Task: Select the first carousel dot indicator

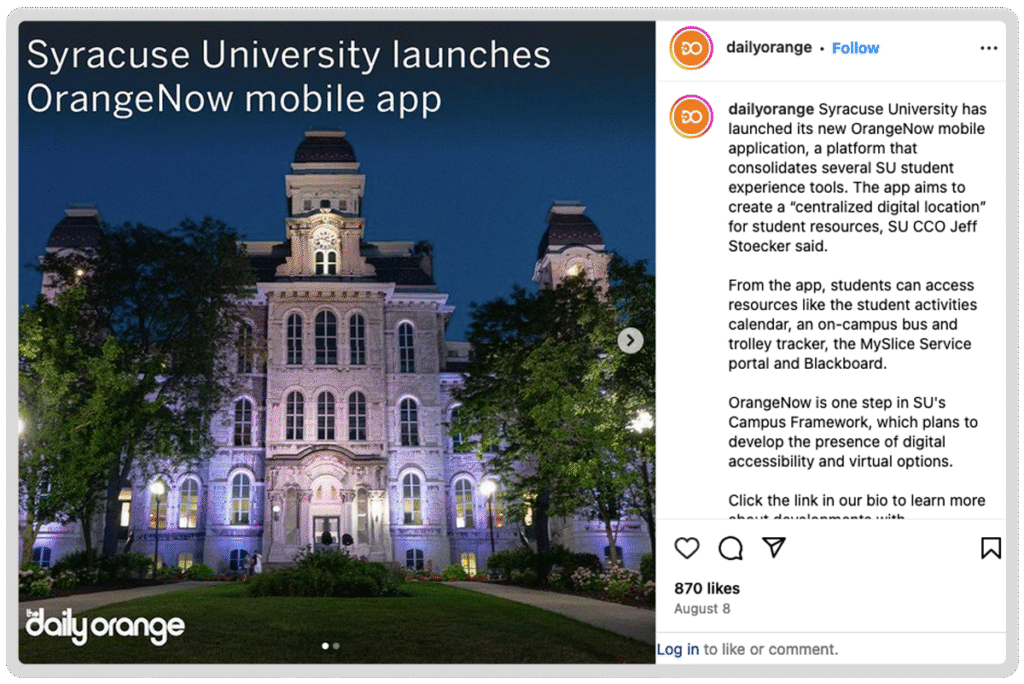Action: (x=325, y=645)
